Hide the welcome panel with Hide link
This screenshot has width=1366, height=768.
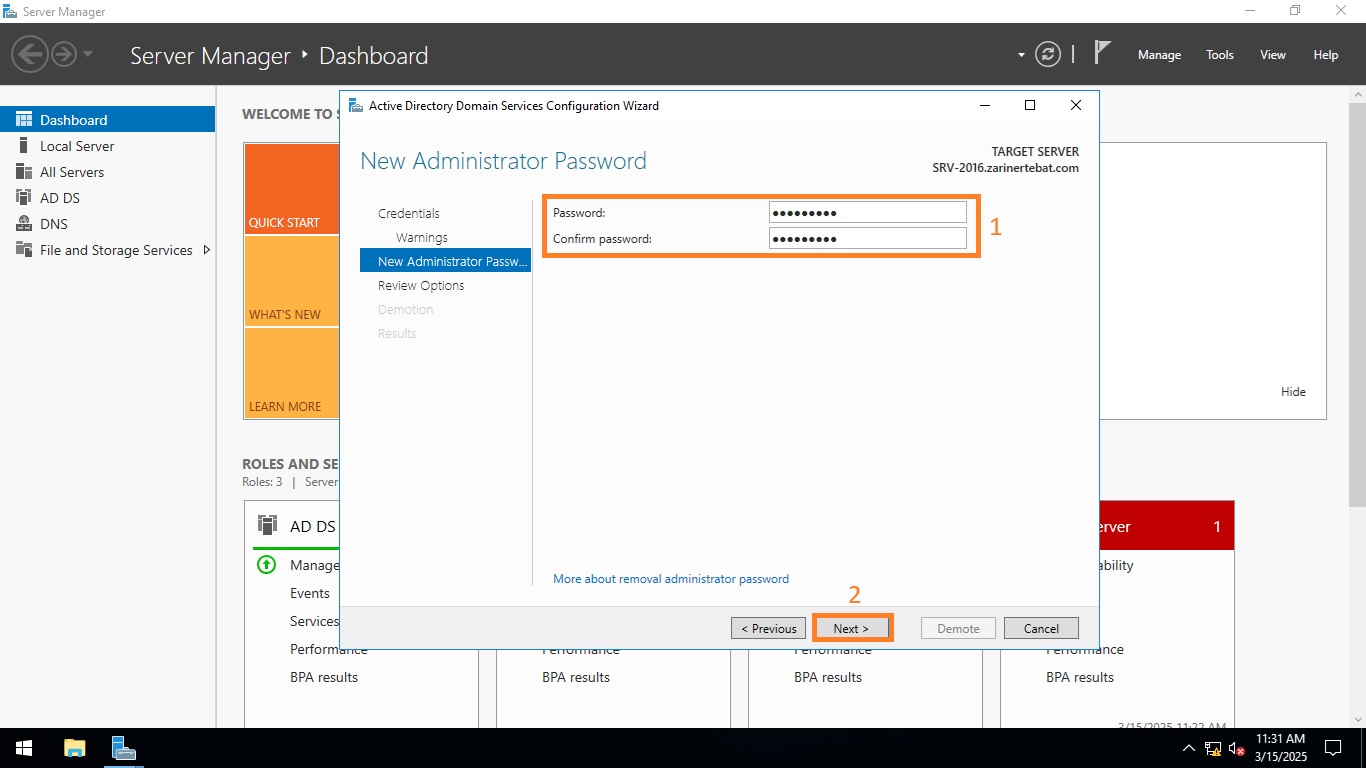tap(1293, 392)
